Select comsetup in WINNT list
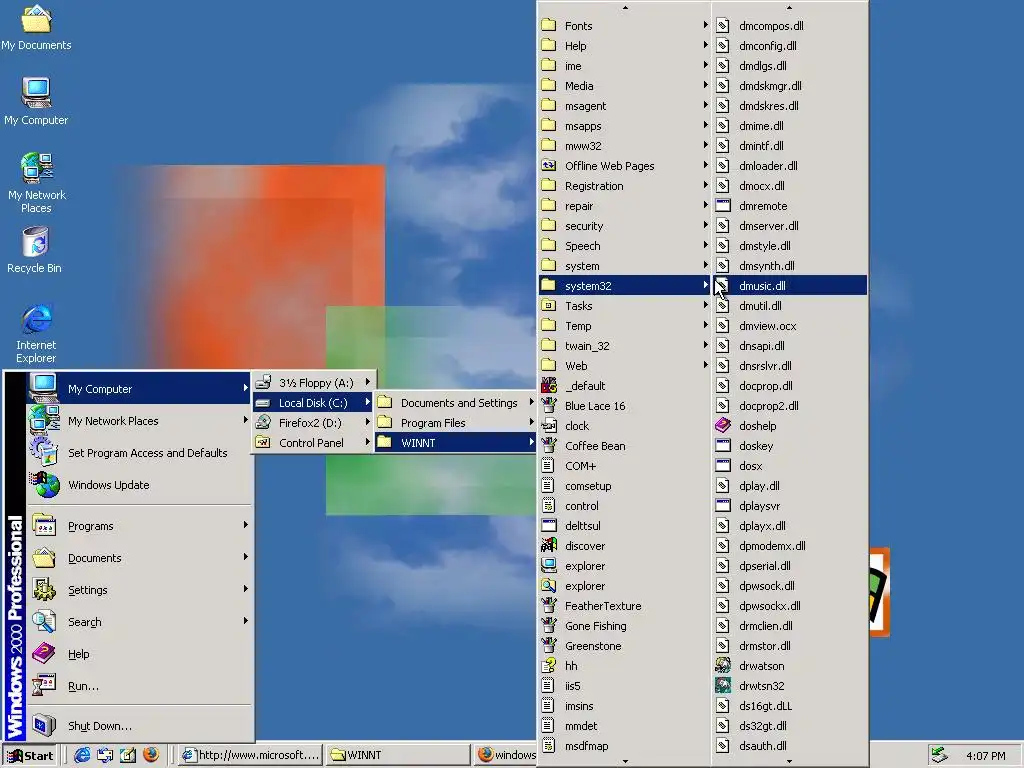The width and height of the screenshot is (1024, 768). point(625,486)
